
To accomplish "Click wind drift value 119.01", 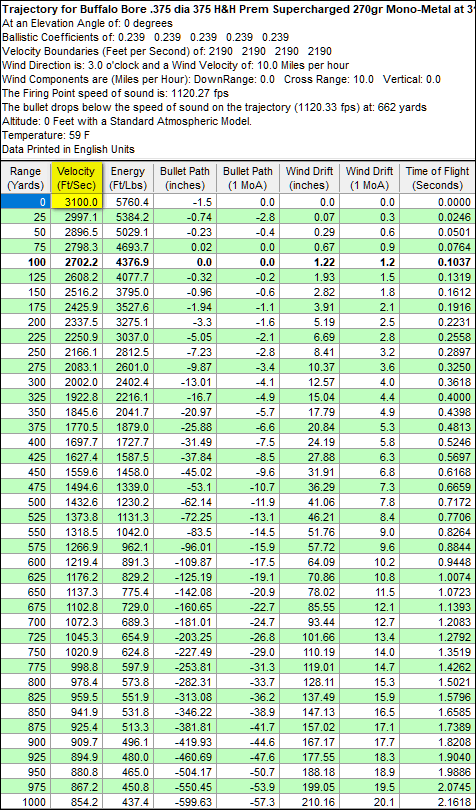I will 311,666.
